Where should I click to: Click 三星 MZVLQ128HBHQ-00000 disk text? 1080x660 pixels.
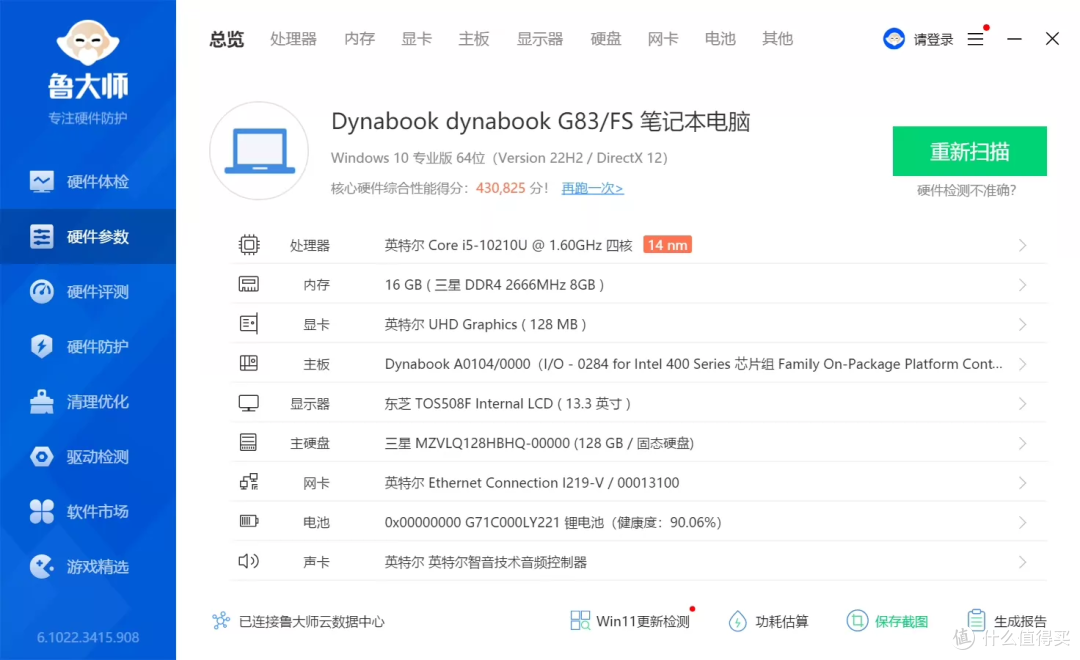[539, 443]
